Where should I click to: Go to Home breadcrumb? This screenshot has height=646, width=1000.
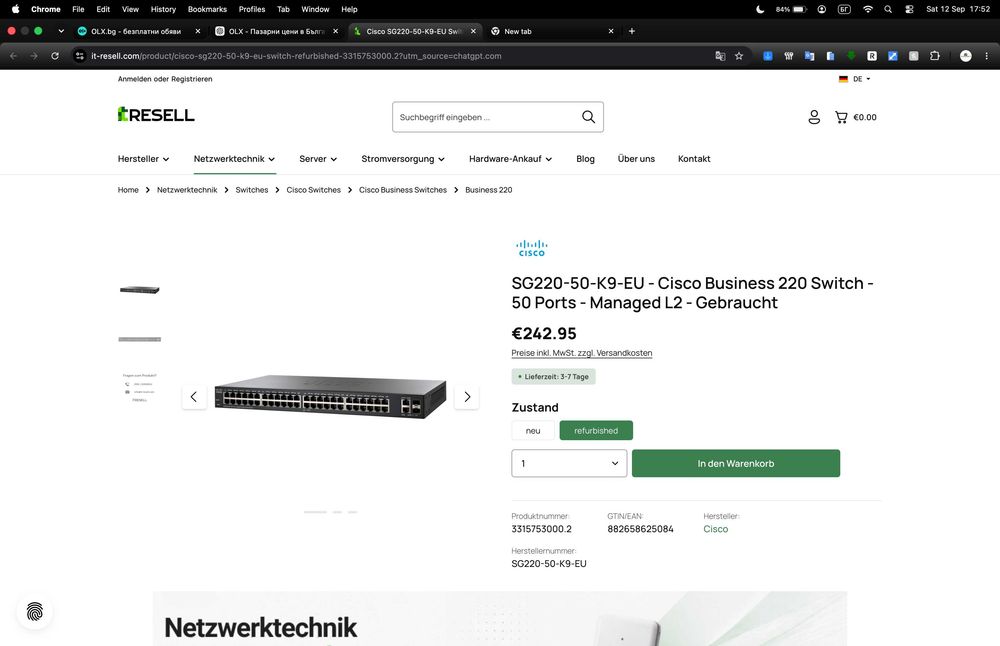click(x=128, y=190)
